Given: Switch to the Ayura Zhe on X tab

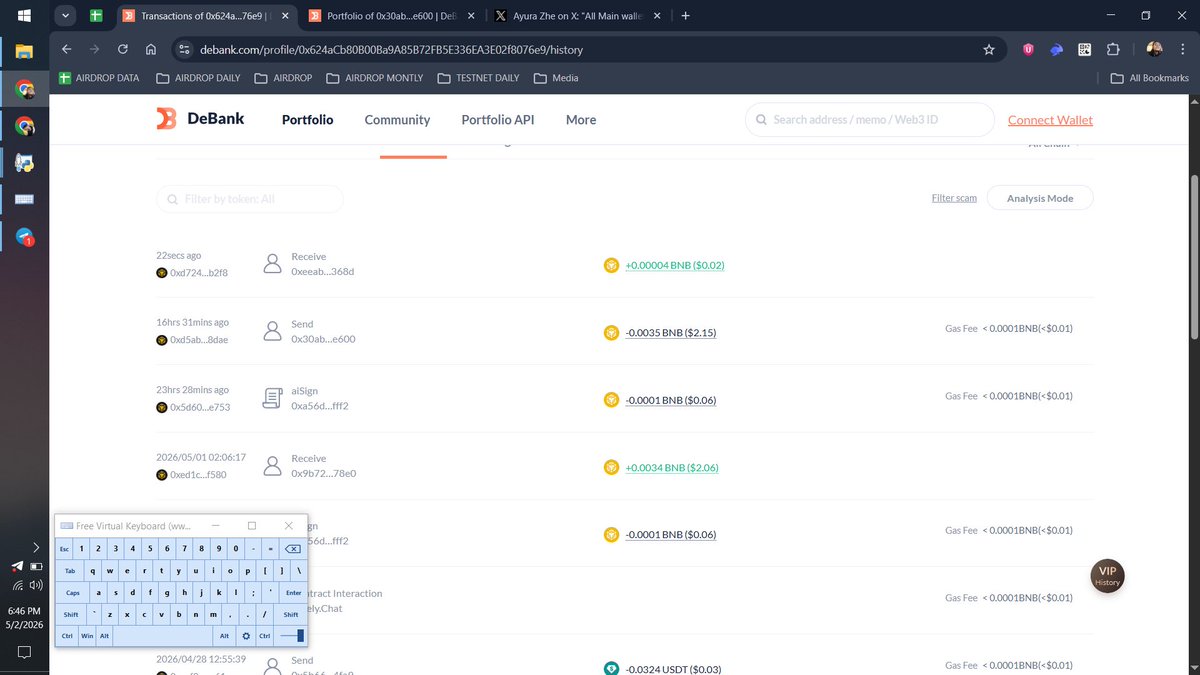Looking at the screenshot, I should click(x=579, y=16).
